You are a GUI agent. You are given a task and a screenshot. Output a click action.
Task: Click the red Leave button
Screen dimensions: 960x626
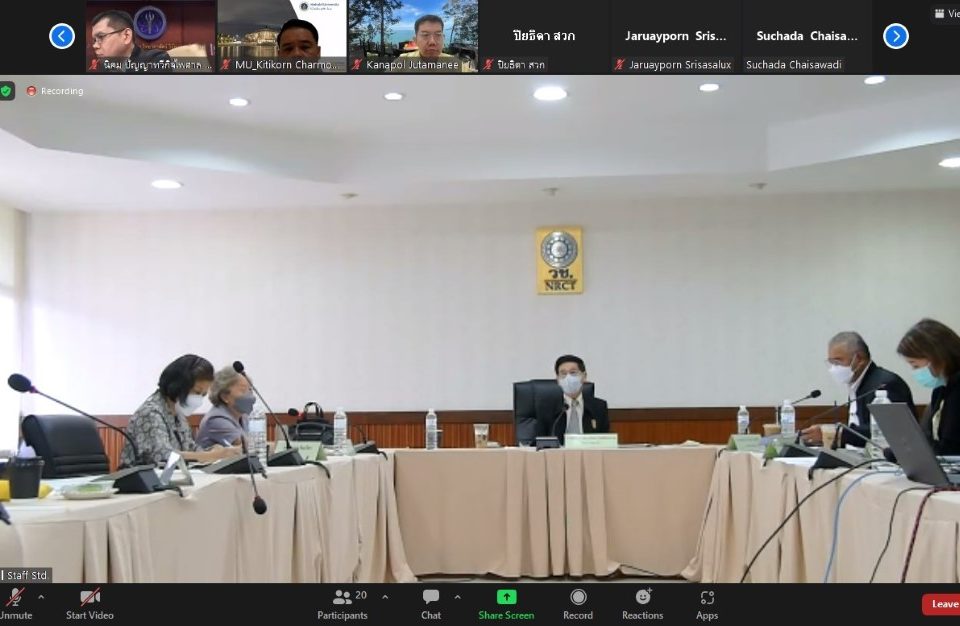coord(942,604)
